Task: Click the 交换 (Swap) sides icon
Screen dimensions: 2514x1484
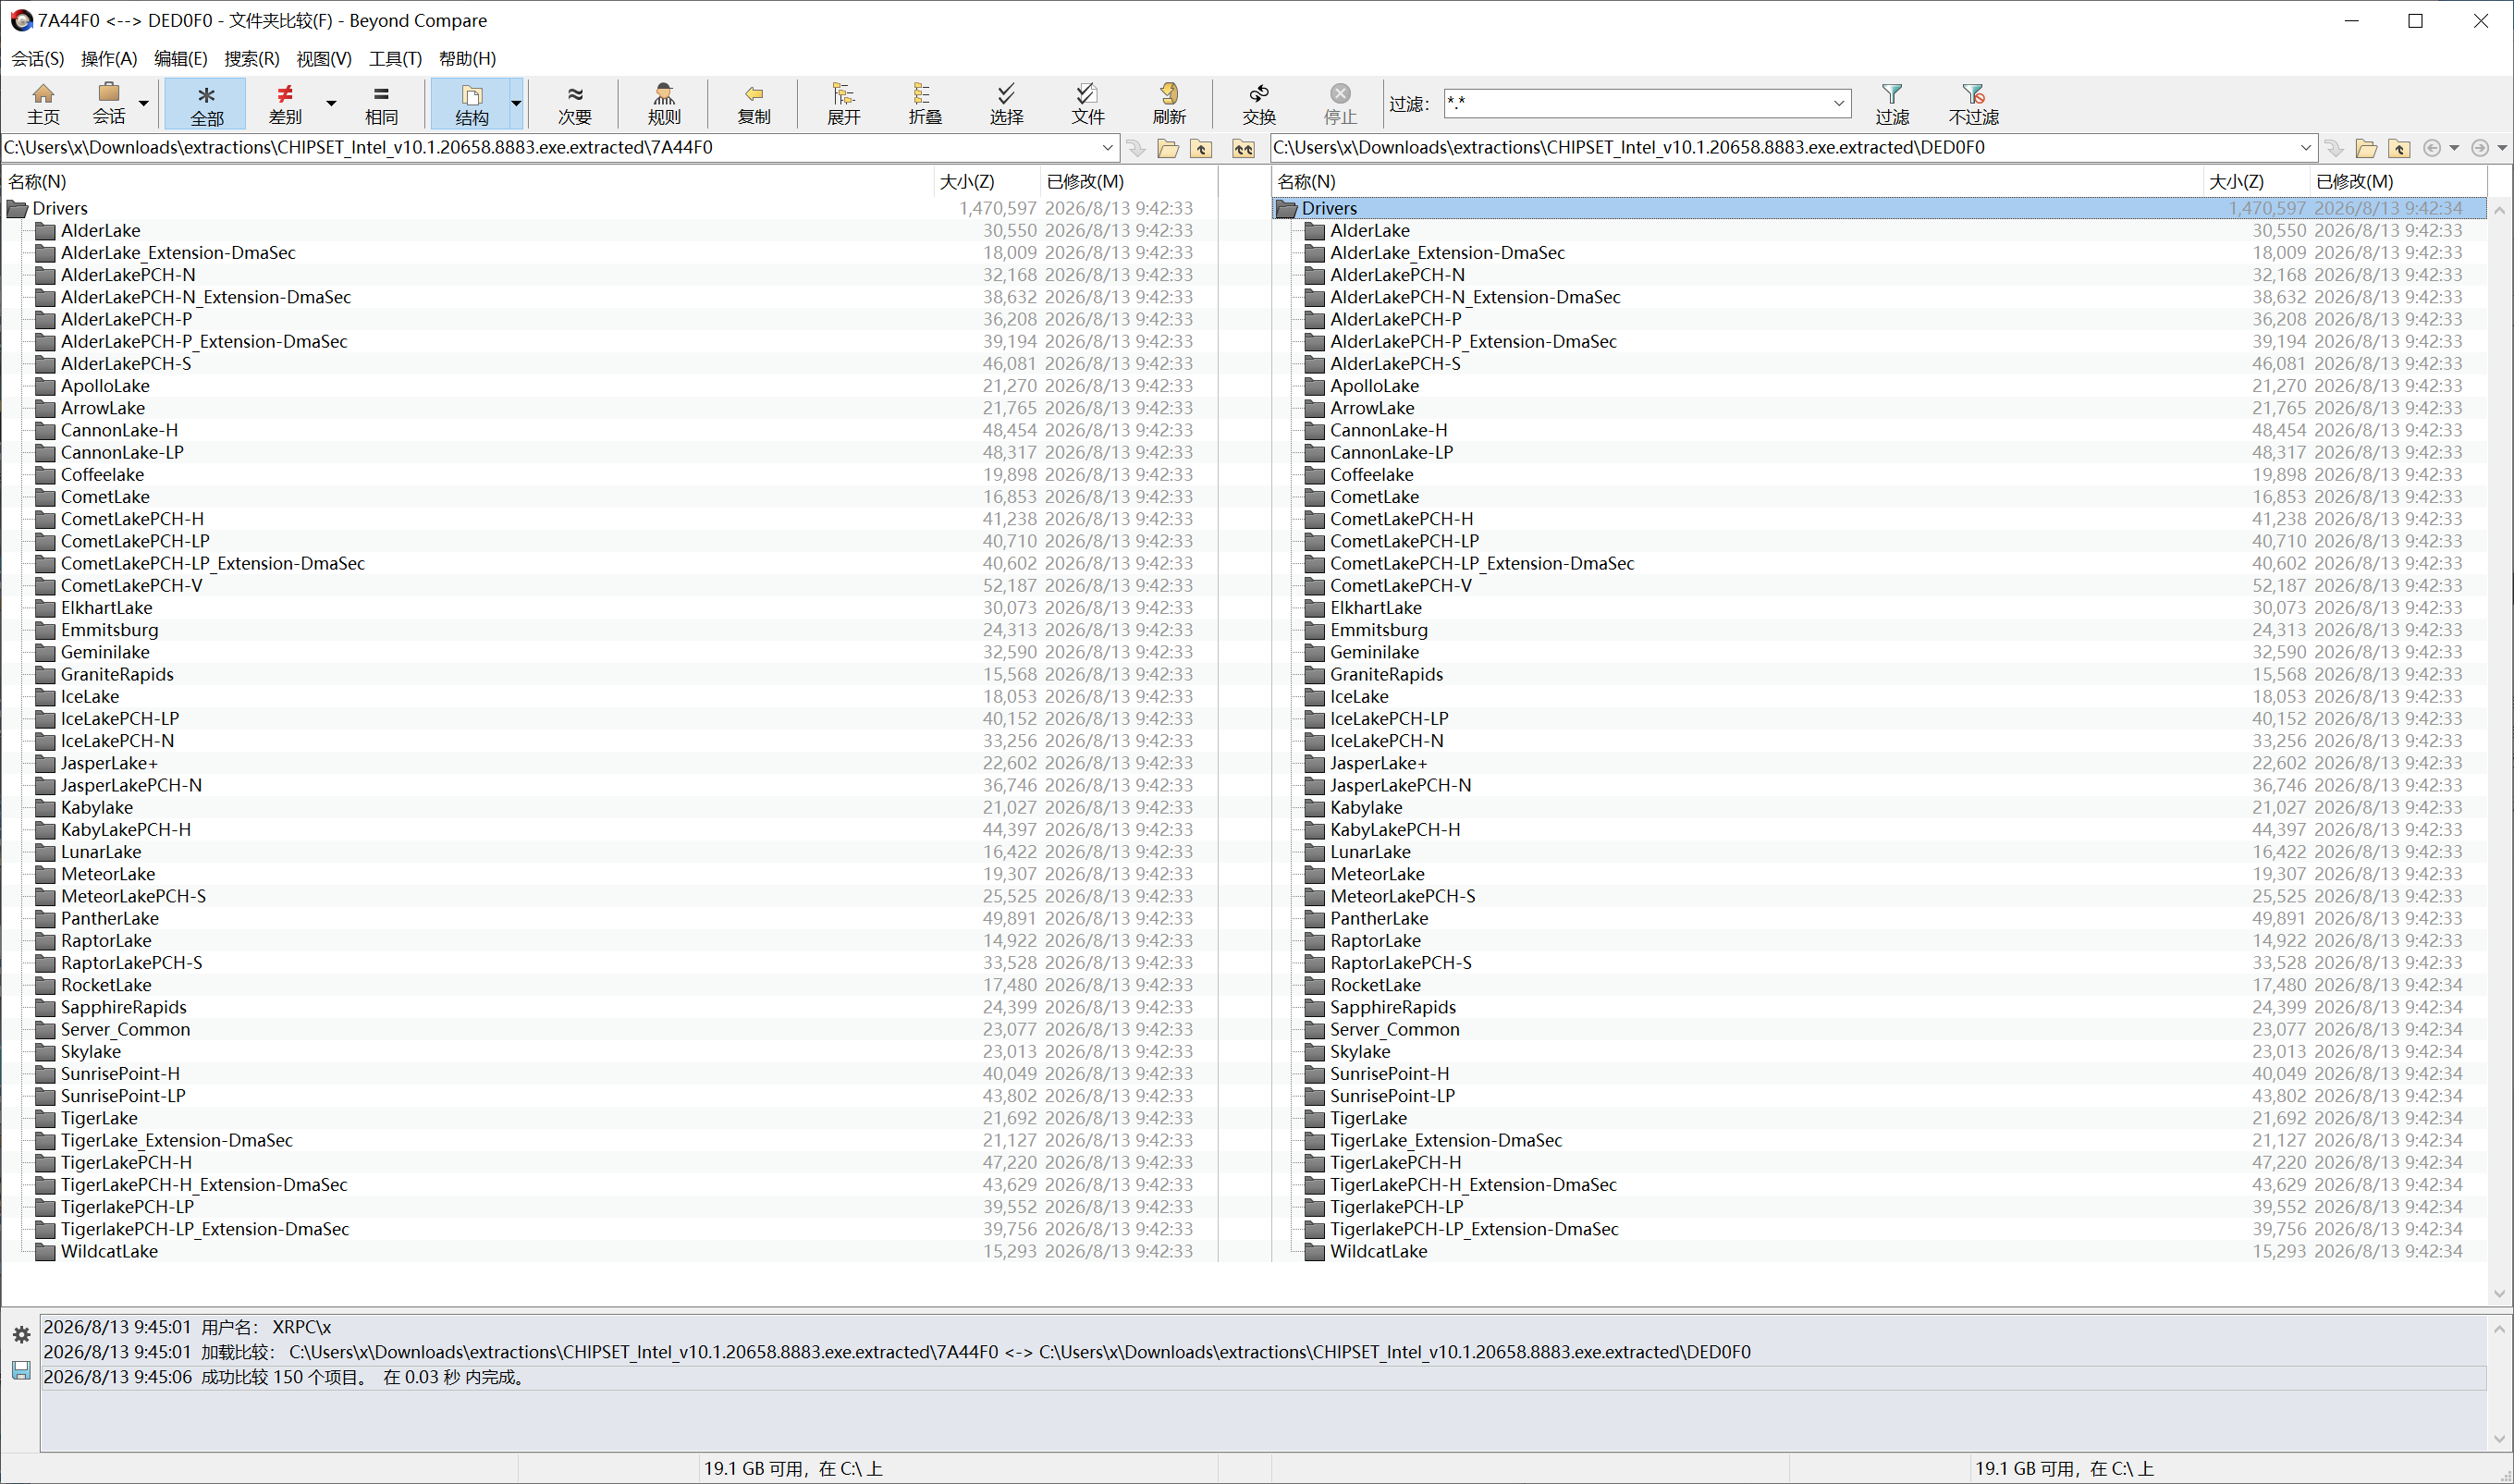Action: [1259, 104]
